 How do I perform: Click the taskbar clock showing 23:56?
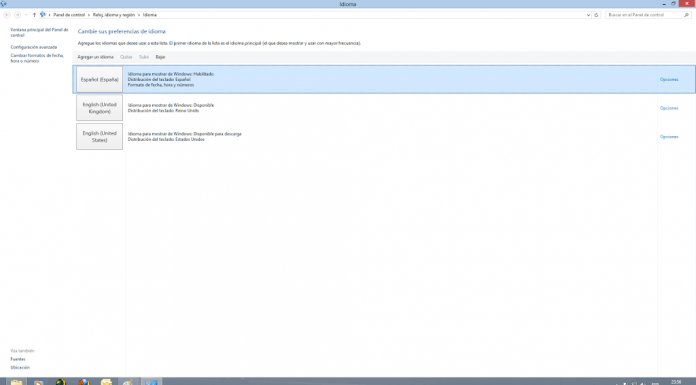(x=676, y=382)
